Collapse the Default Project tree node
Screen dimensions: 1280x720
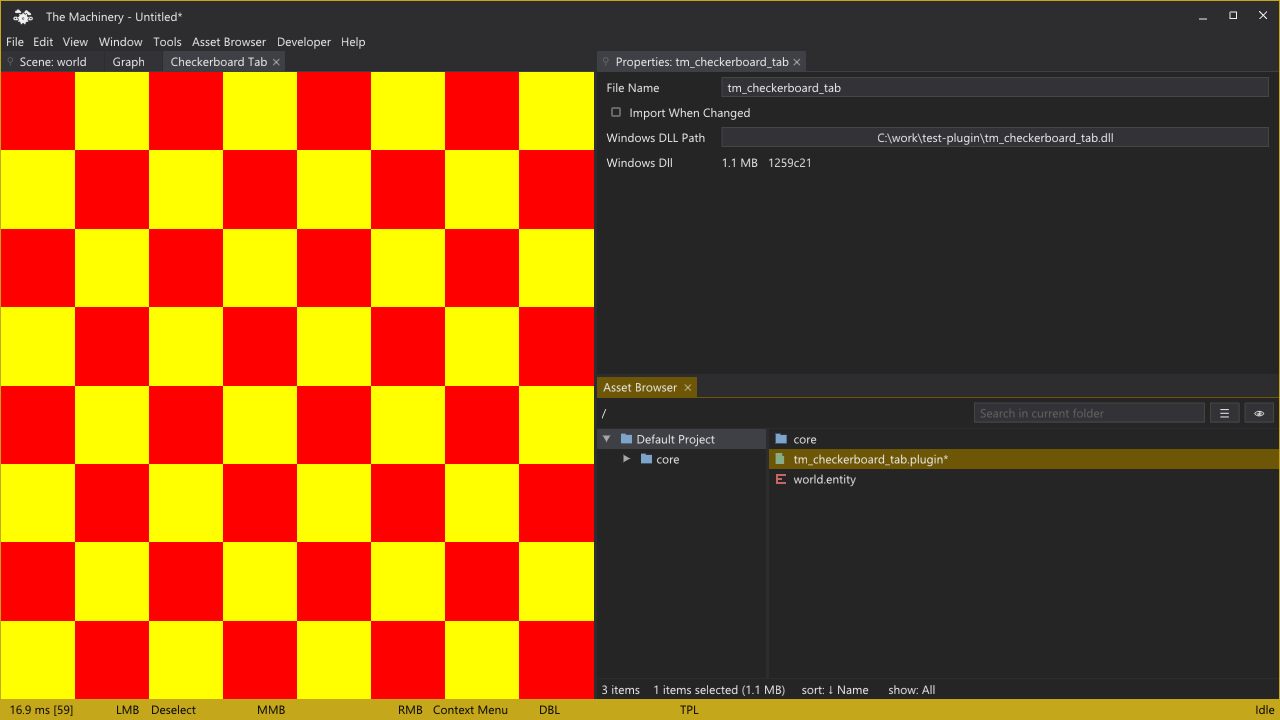606,439
